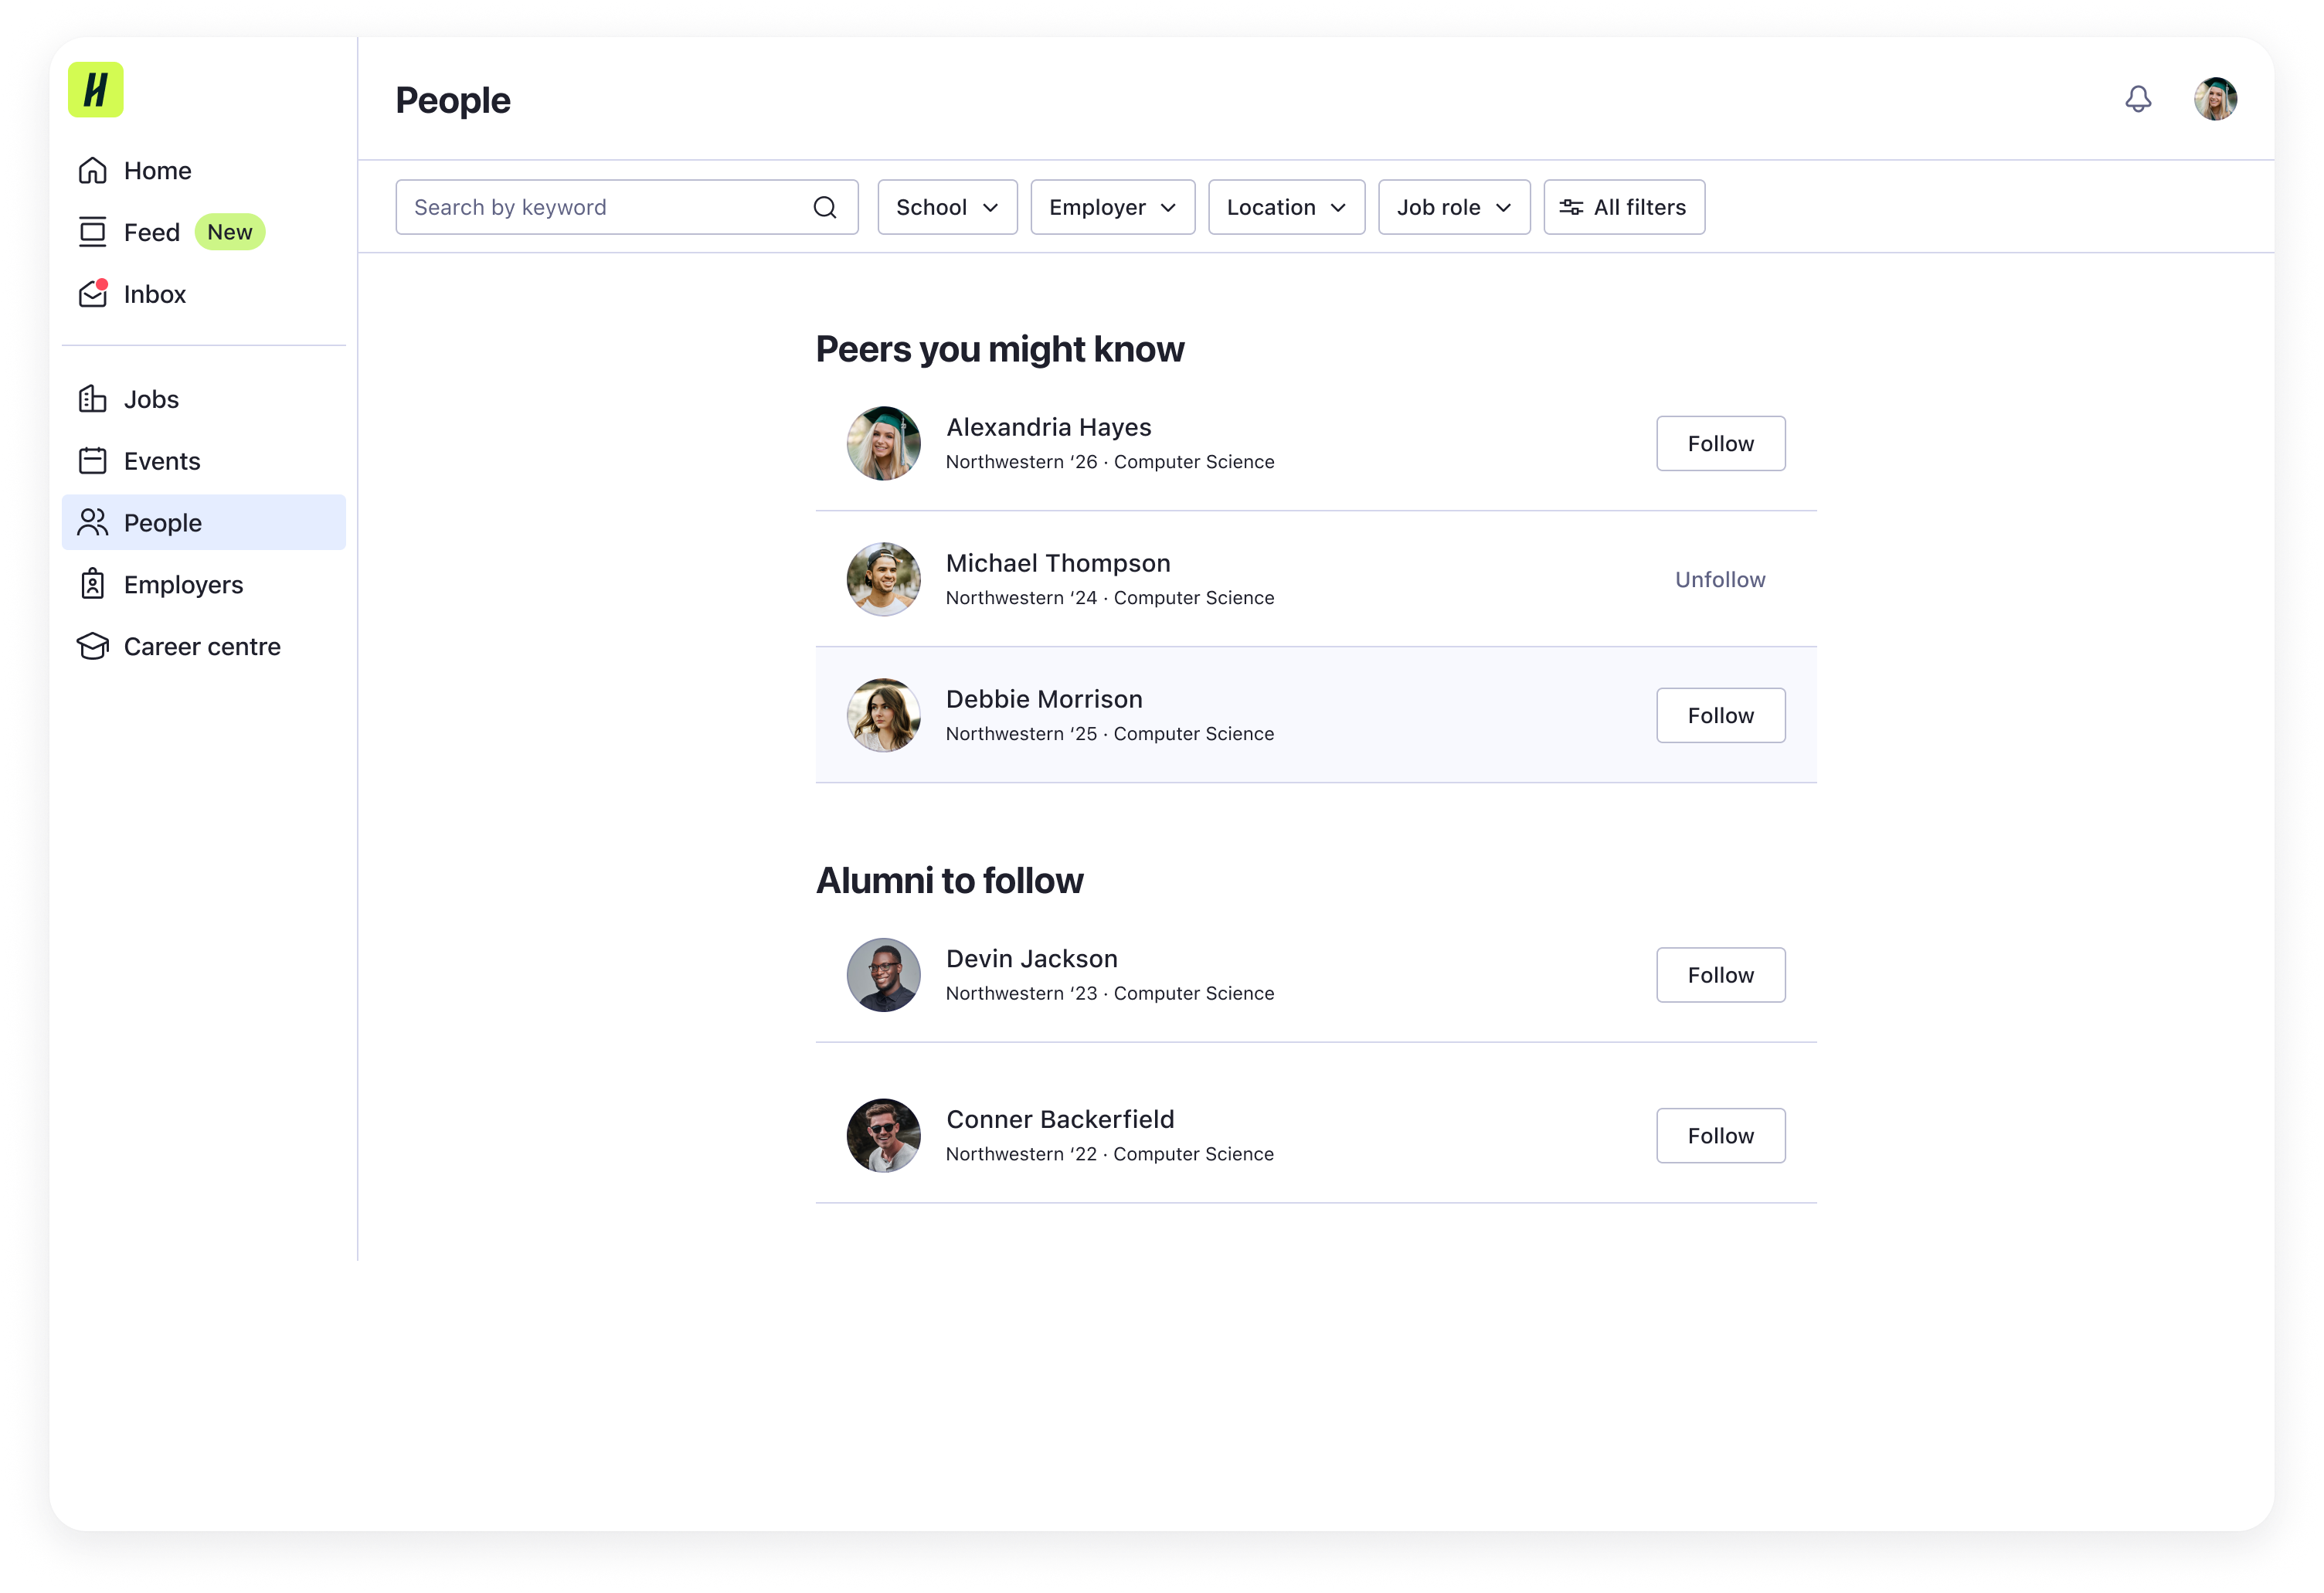Click the Jobs building icon

93,399
